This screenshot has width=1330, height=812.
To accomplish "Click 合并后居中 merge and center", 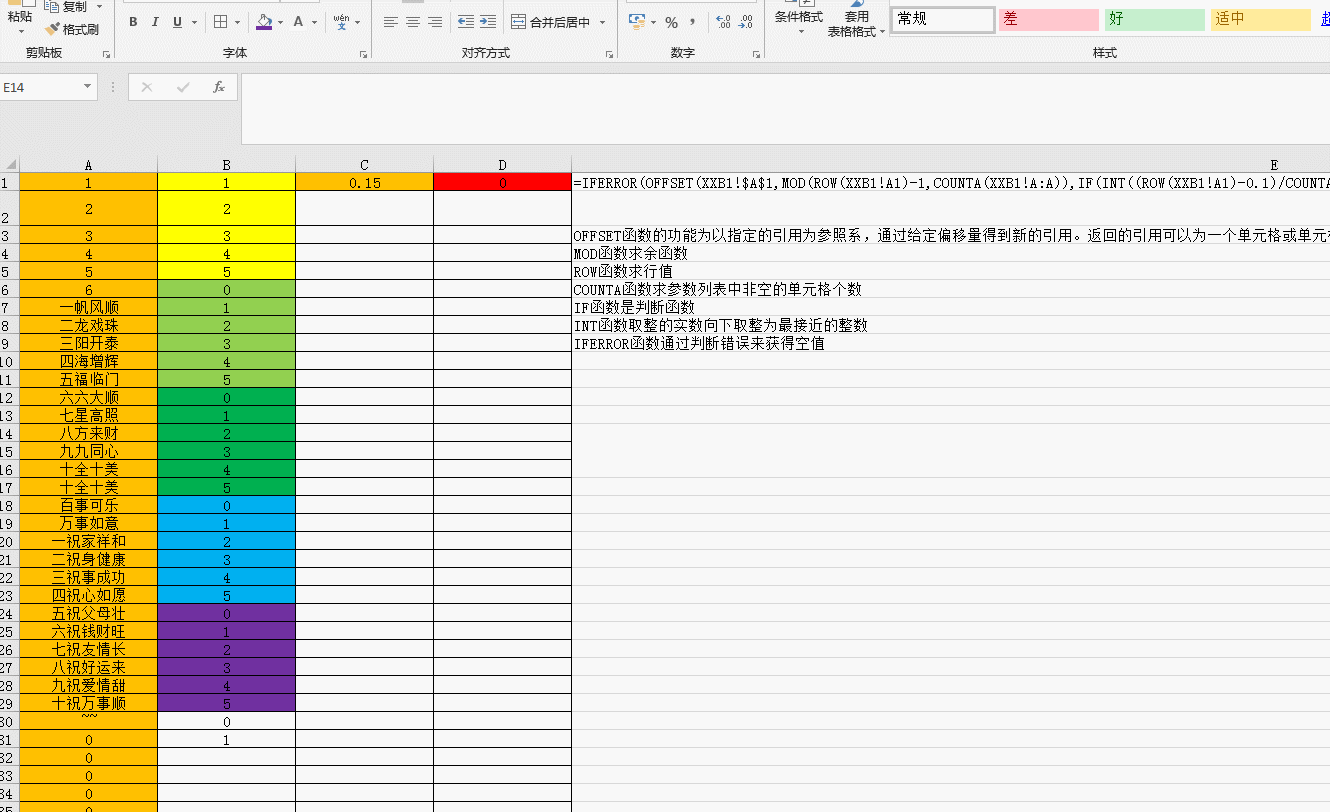I will 552,22.
